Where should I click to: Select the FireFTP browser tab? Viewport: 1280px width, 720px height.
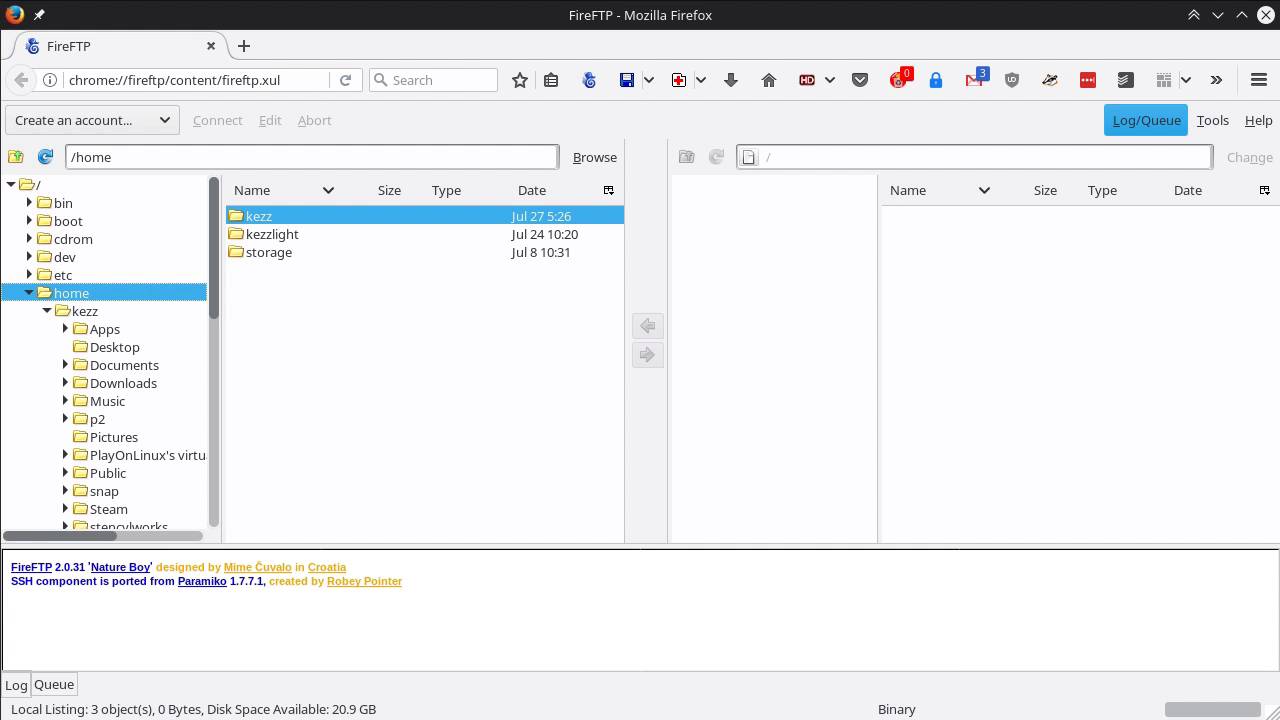pyautogui.click(x=120, y=46)
